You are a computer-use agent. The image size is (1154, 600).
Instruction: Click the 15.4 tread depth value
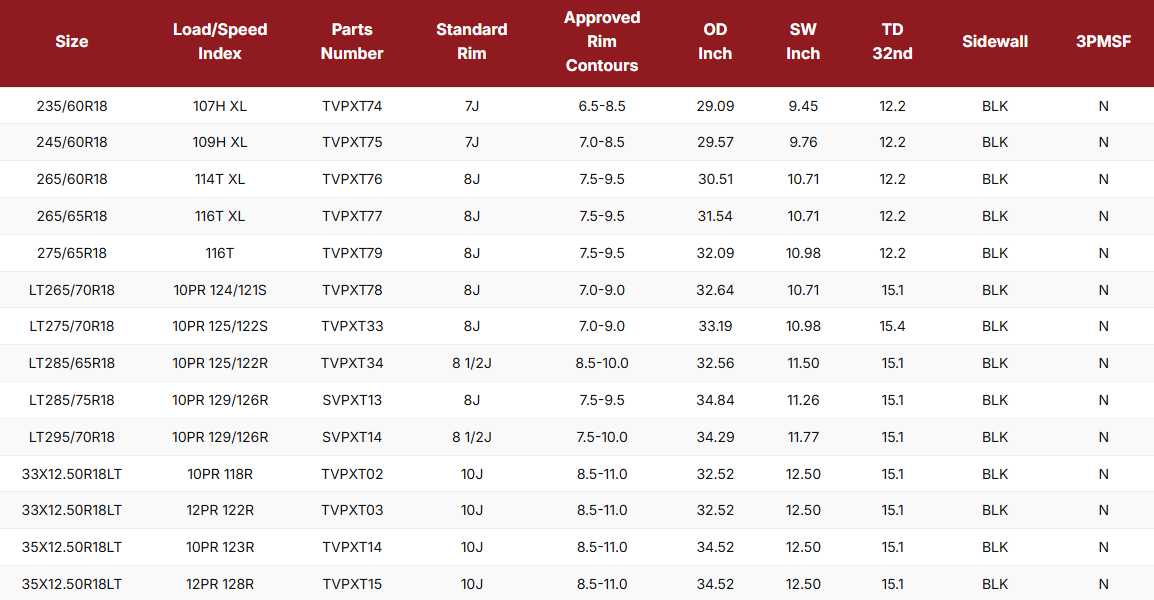point(892,326)
